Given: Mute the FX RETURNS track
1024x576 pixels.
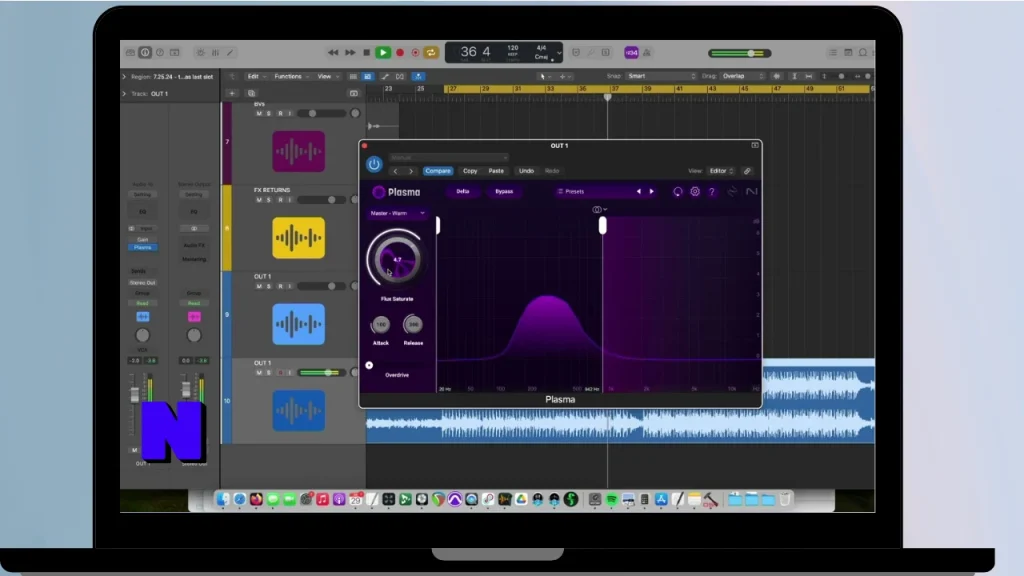Looking at the screenshot, I should coord(259,200).
